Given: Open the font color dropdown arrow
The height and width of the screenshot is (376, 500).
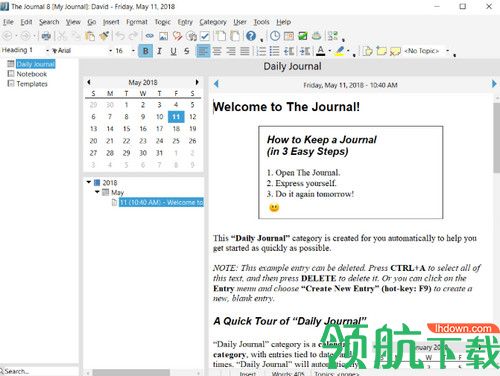Looking at the screenshot, I should tap(330, 51).
